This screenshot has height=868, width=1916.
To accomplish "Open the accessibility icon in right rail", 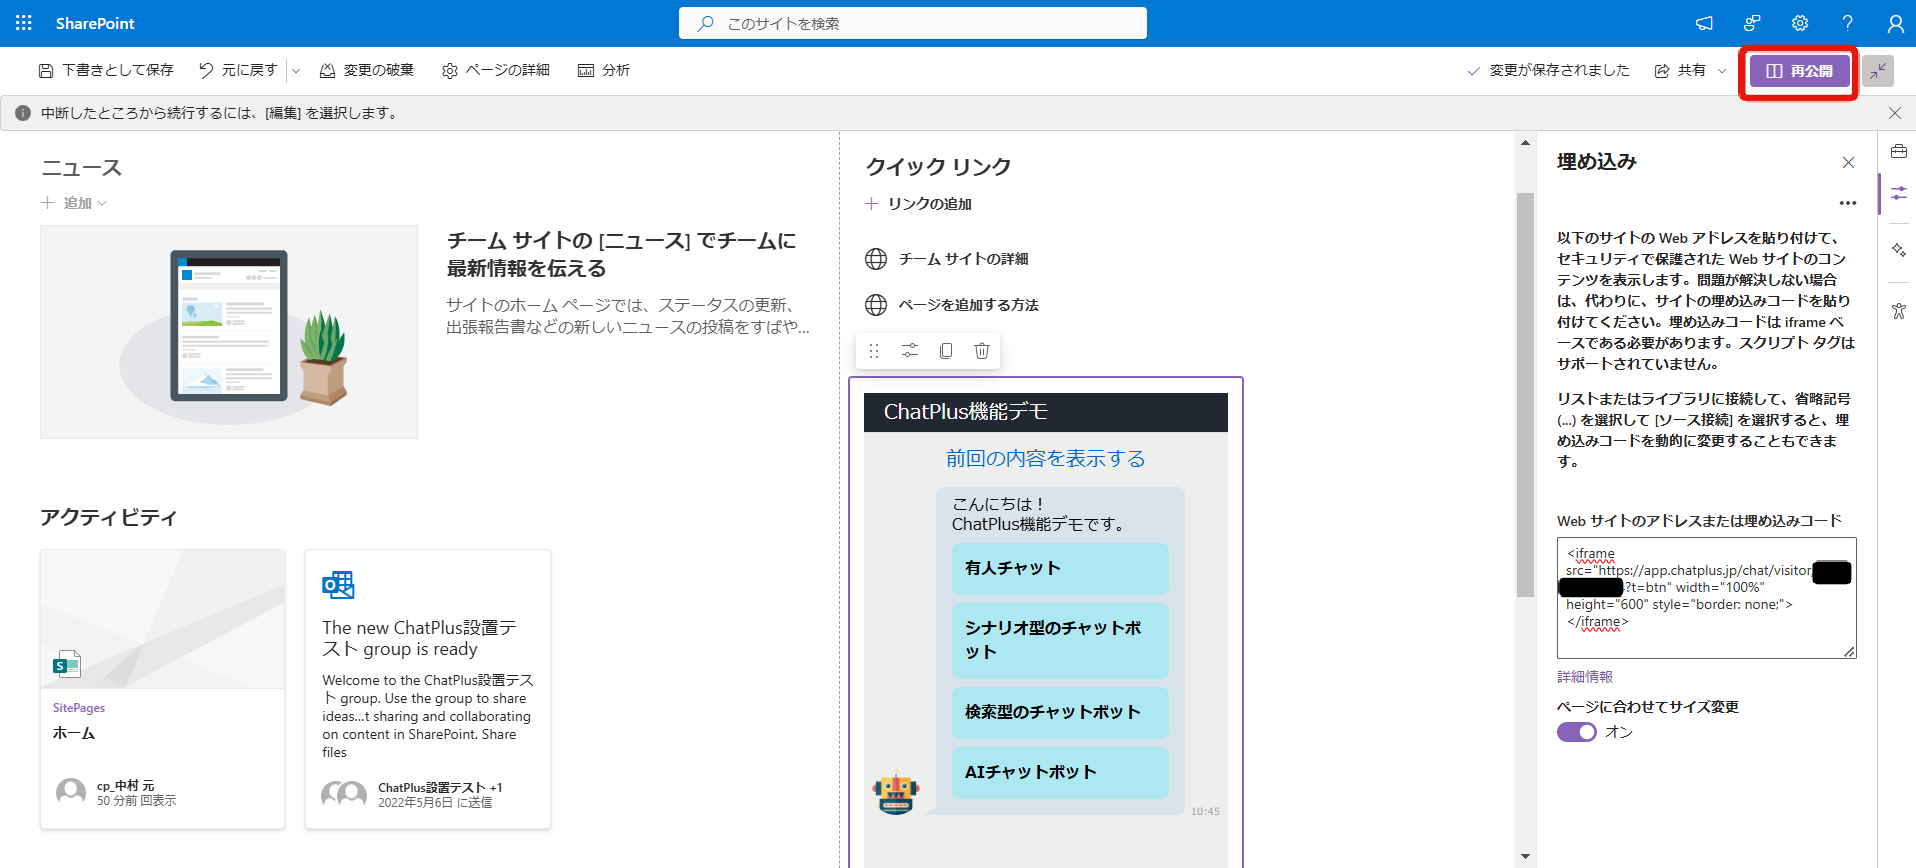I will (x=1898, y=311).
